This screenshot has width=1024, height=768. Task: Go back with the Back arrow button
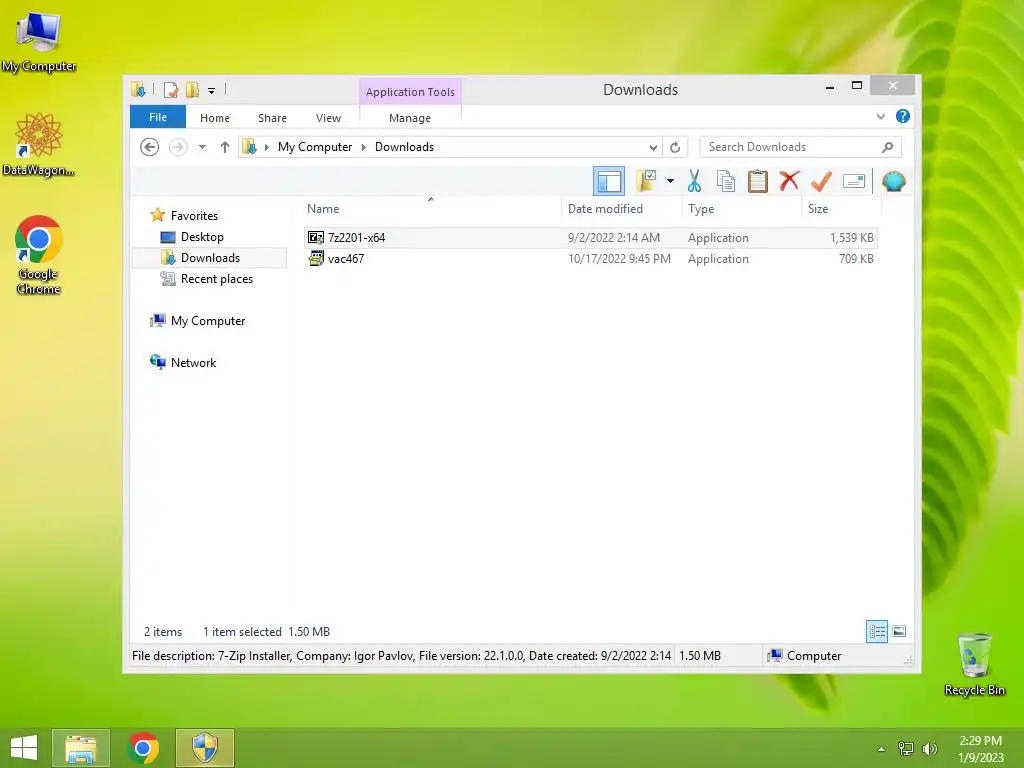tap(150, 147)
